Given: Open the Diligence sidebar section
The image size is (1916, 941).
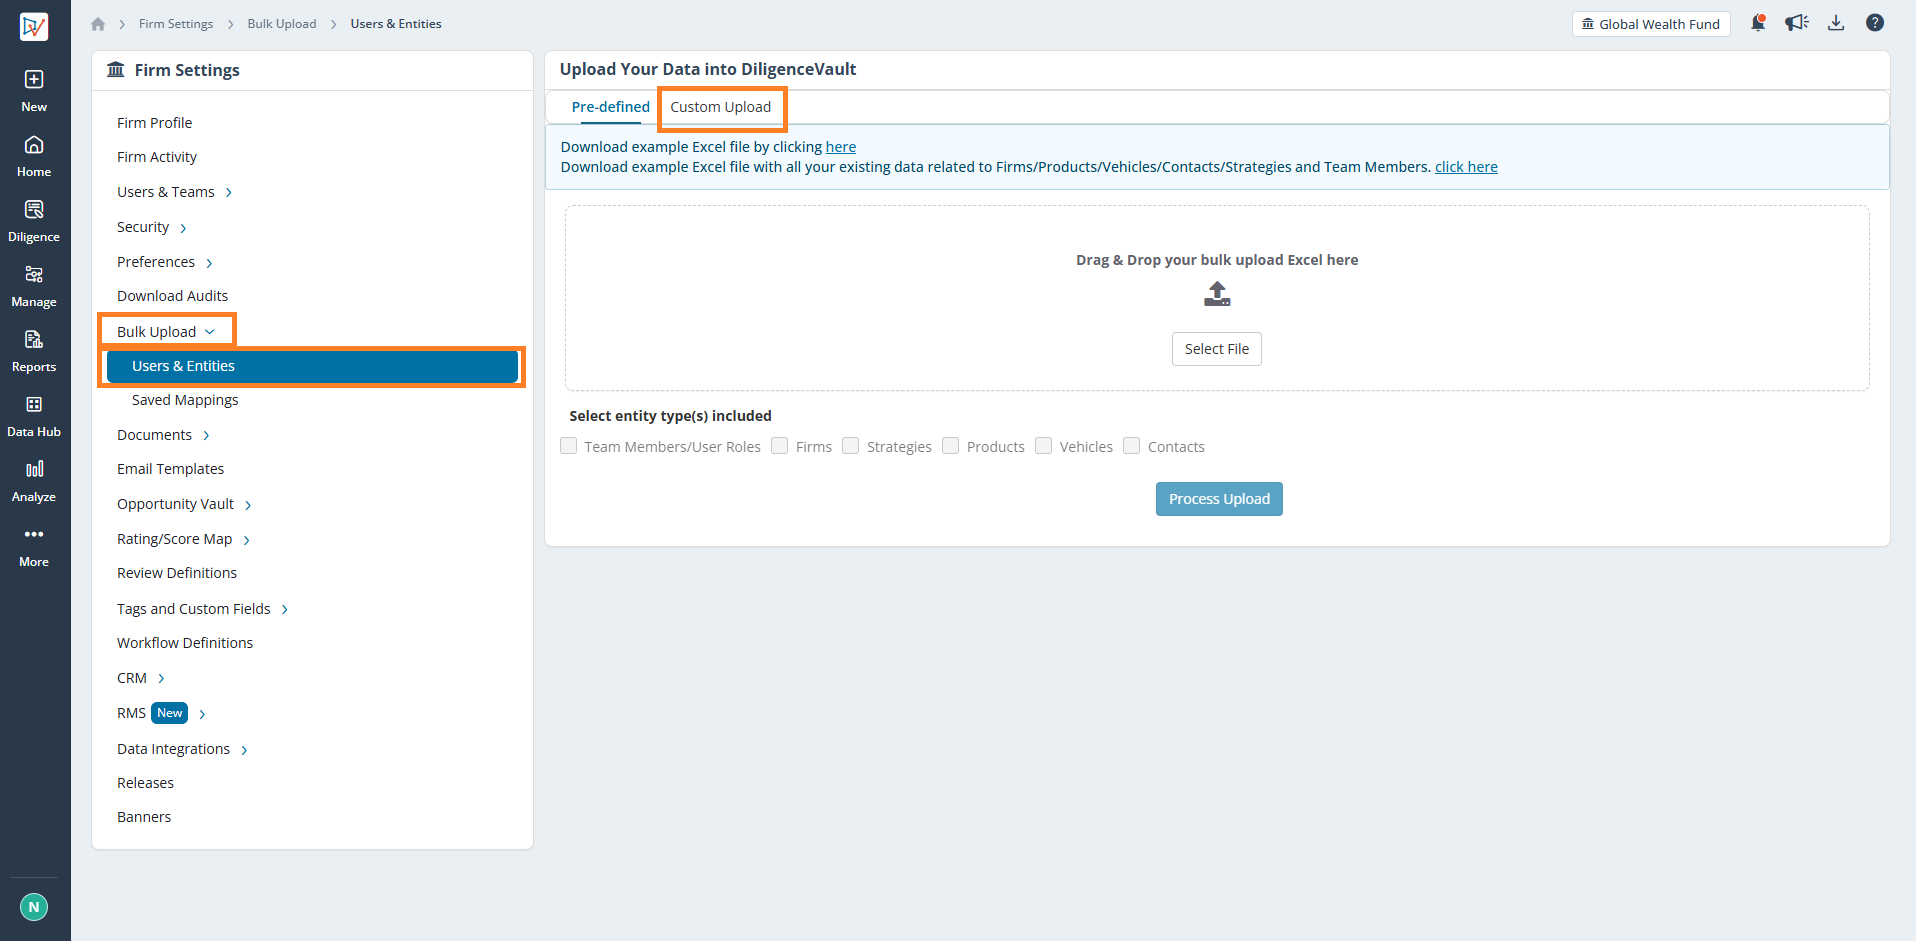Looking at the screenshot, I should pyautogui.click(x=34, y=221).
